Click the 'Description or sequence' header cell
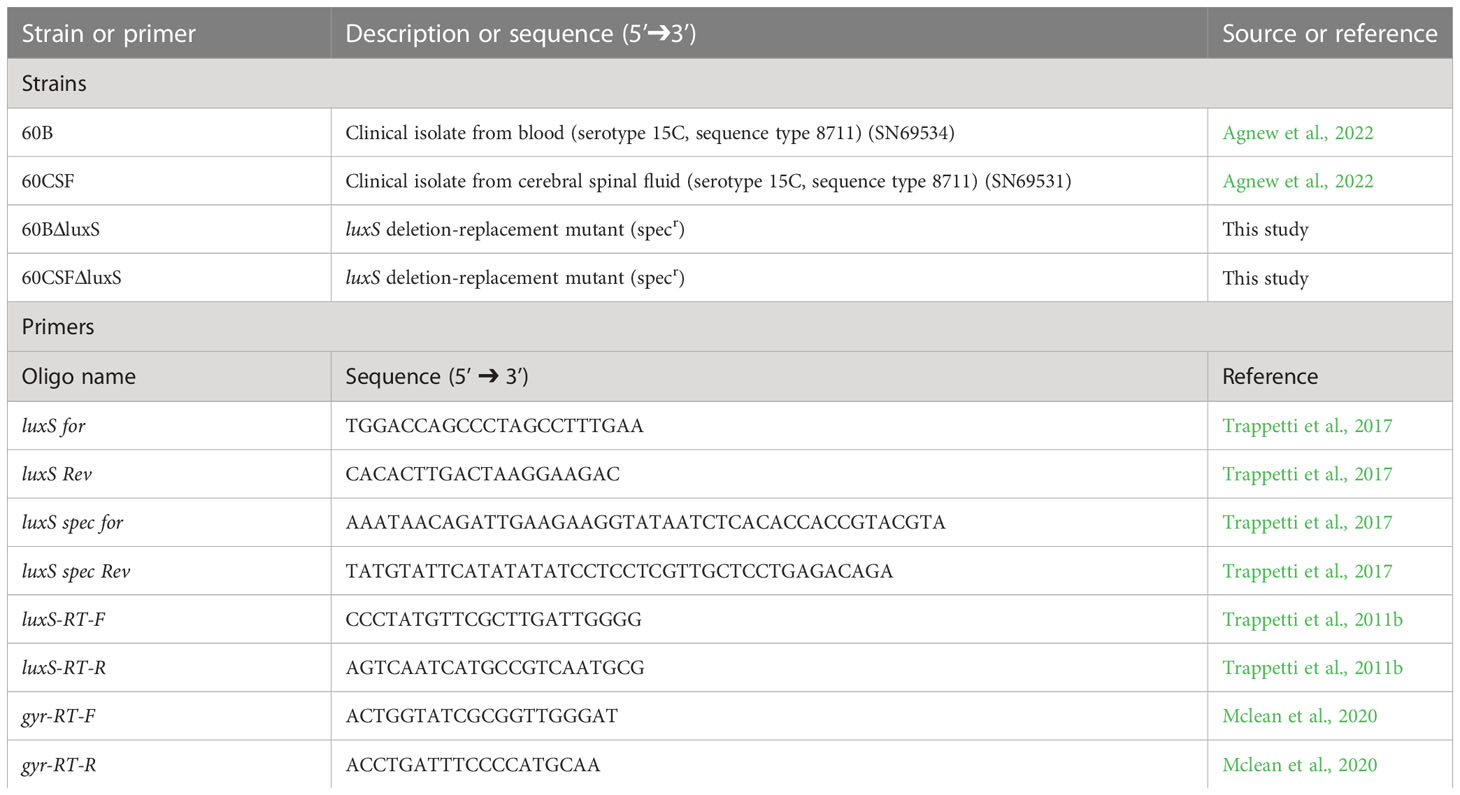Image resolution: width=1460 pixels, height=795 pixels. click(x=769, y=33)
